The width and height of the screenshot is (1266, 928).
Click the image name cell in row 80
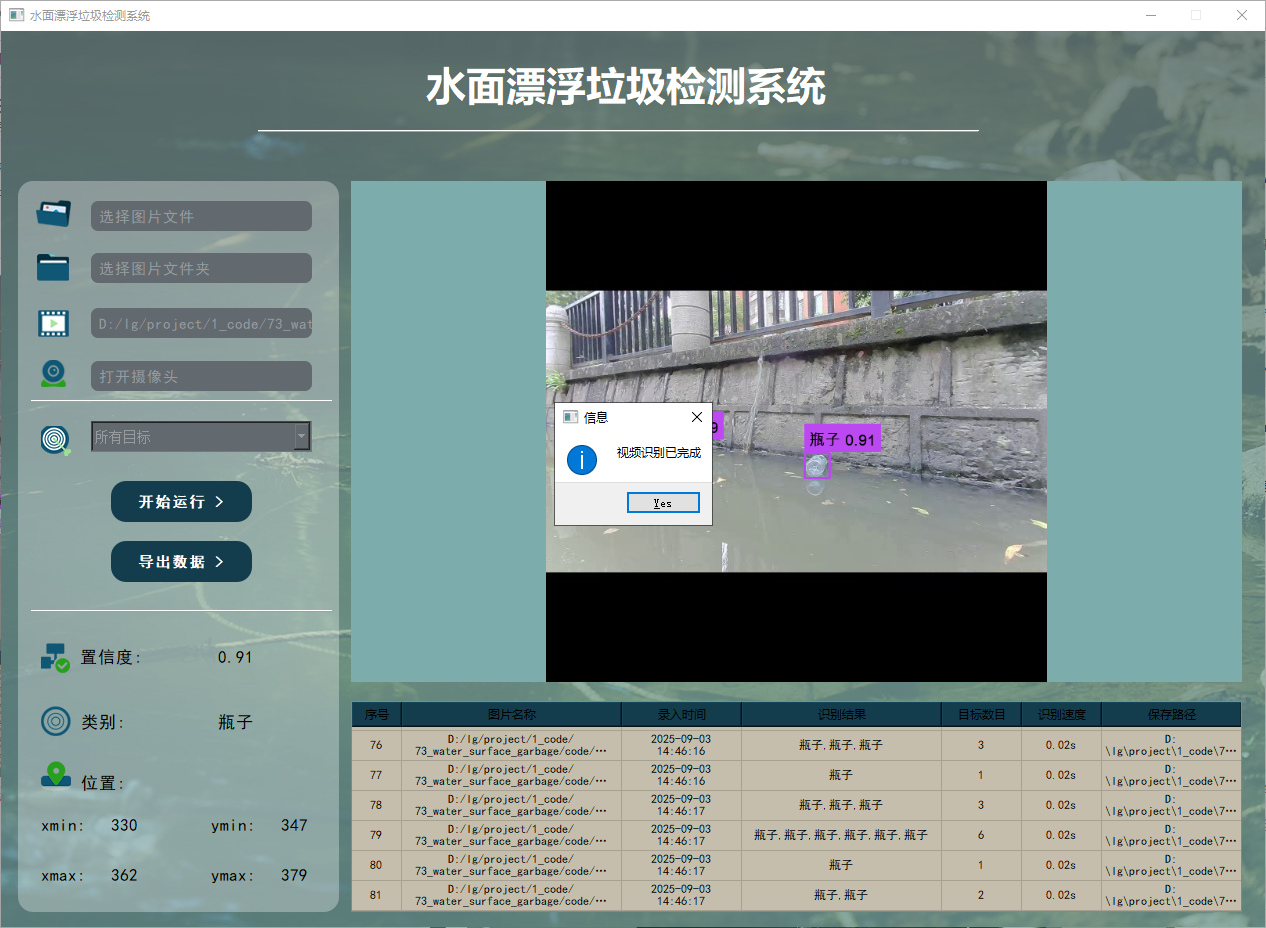(511, 865)
